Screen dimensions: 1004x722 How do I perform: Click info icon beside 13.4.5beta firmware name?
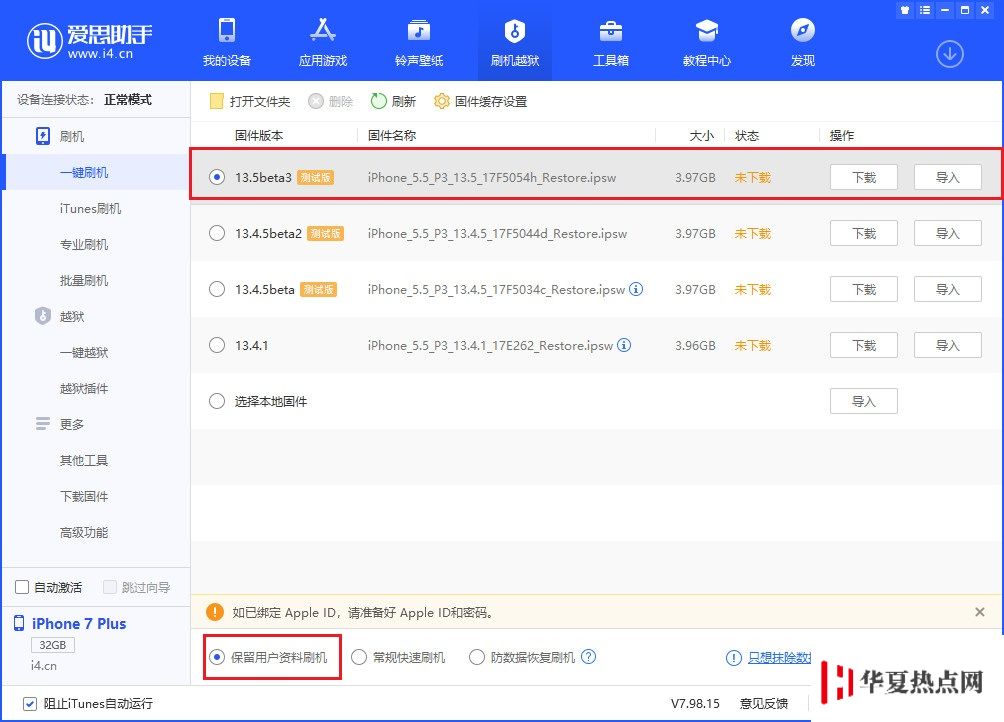click(636, 289)
